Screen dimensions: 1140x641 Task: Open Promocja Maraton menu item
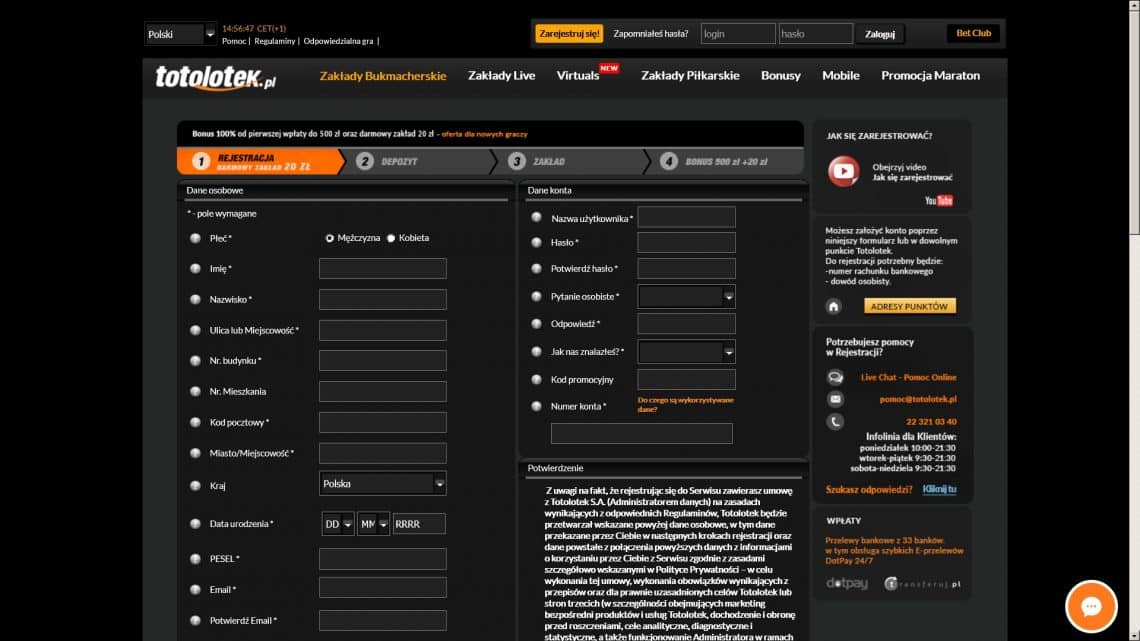pyautogui.click(x=931, y=76)
